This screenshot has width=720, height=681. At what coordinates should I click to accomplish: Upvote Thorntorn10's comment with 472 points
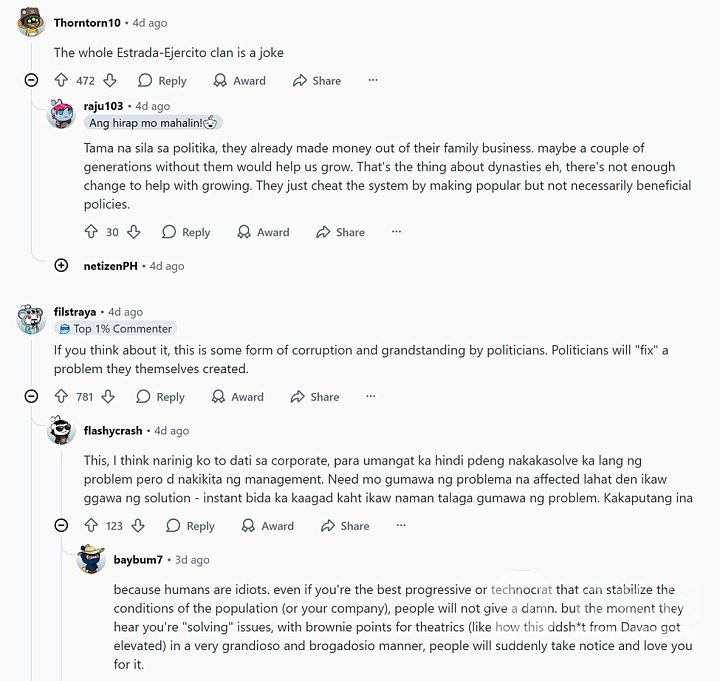click(x=61, y=81)
